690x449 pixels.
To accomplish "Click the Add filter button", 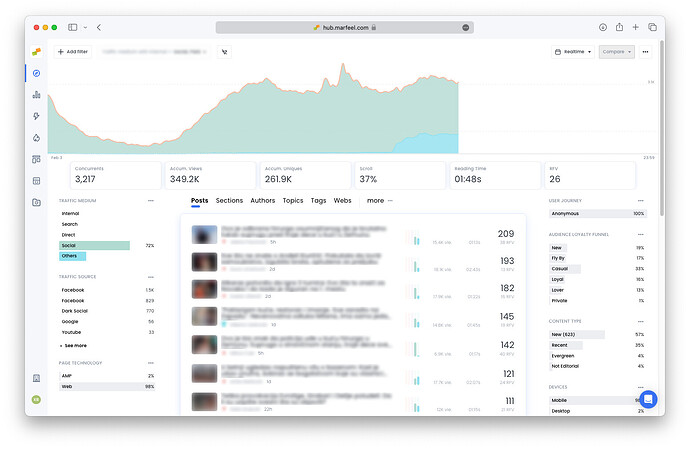I will coord(73,52).
